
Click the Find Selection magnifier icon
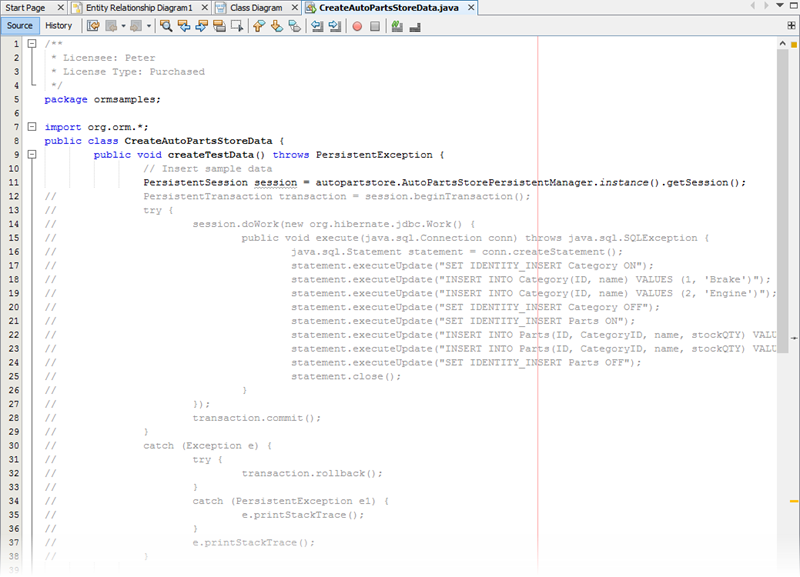(x=166, y=26)
